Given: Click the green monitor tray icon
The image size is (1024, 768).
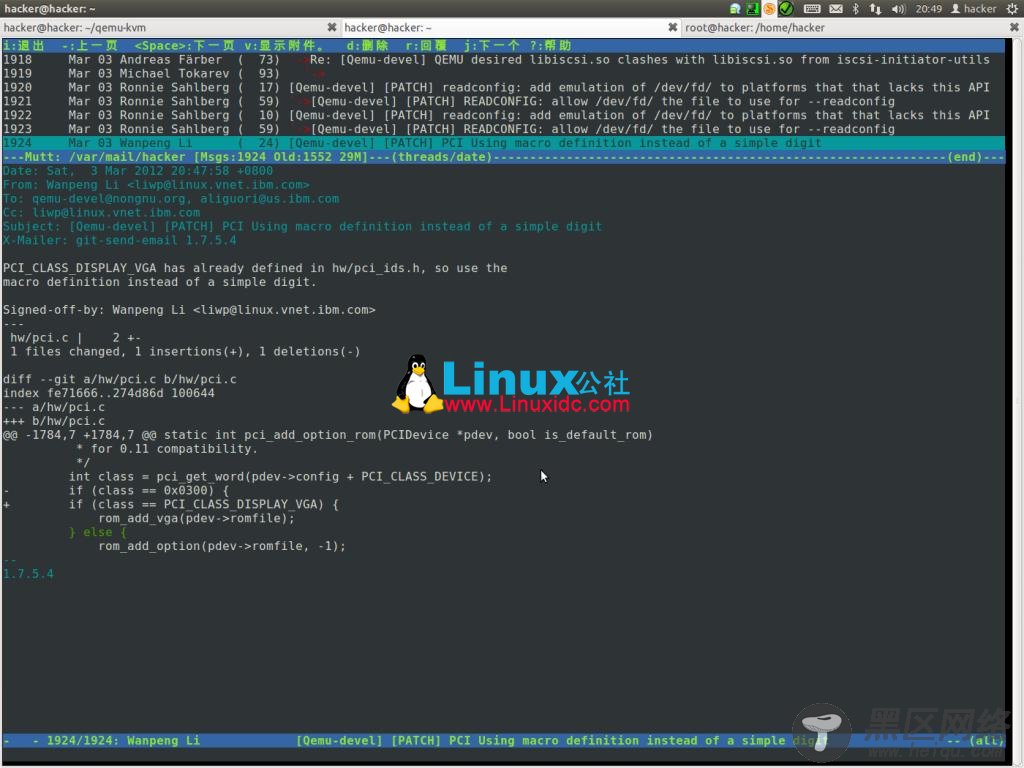Looking at the screenshot, I should pos(752,8).
